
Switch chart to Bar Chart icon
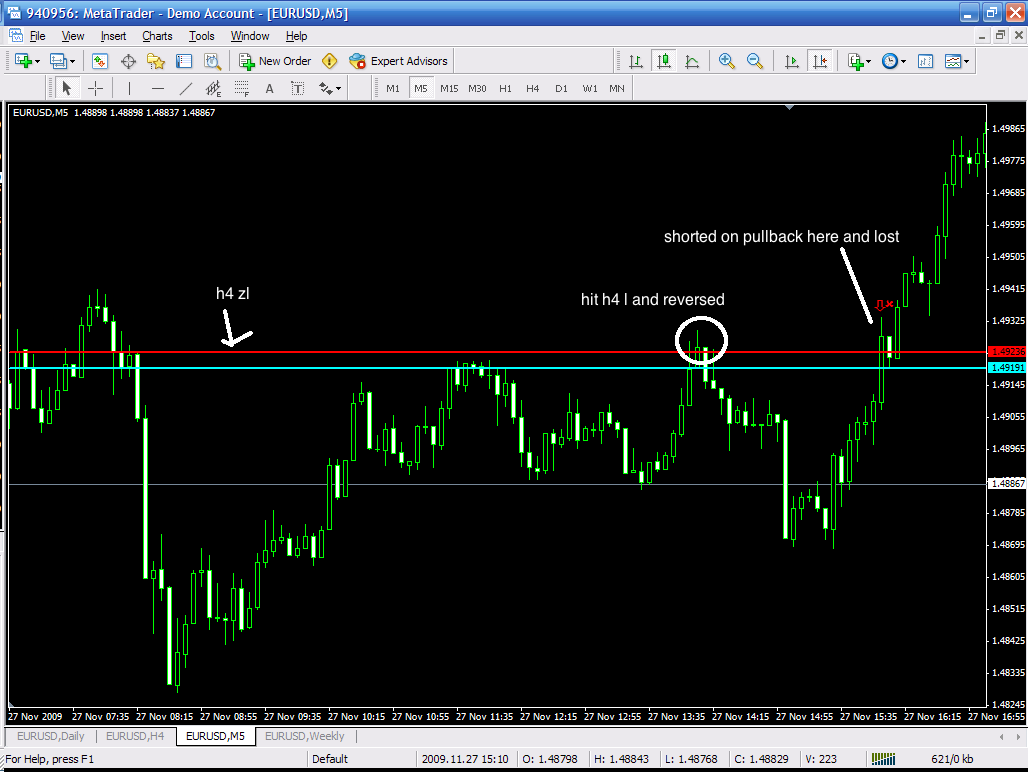point(635,61)
